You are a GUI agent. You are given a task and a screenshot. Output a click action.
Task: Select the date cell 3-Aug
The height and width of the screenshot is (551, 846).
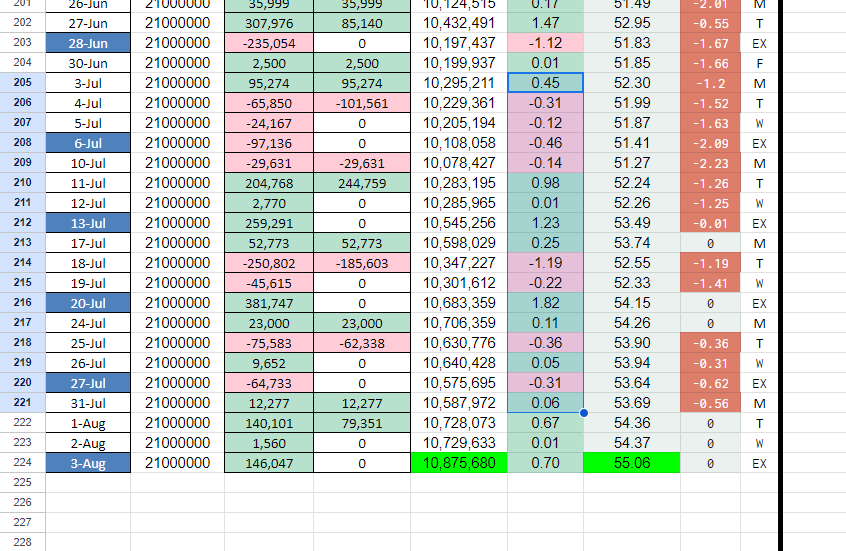[88, 463]
